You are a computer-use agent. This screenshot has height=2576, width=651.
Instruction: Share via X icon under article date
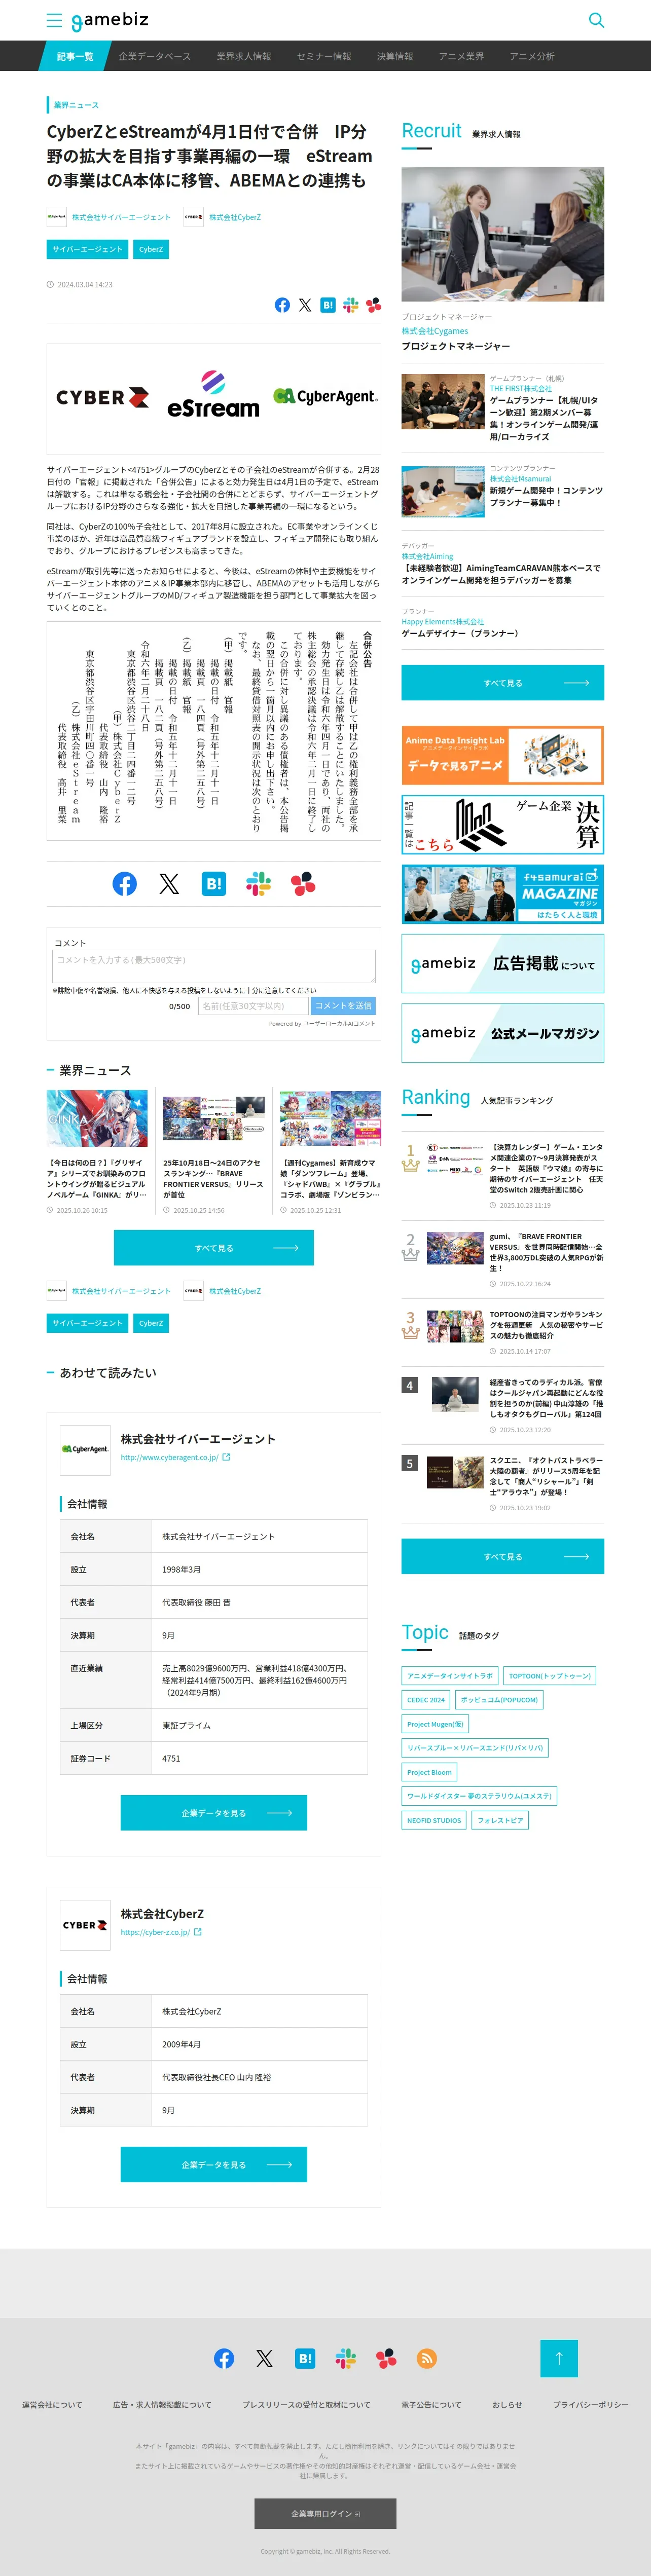click(x=305, y=305)
